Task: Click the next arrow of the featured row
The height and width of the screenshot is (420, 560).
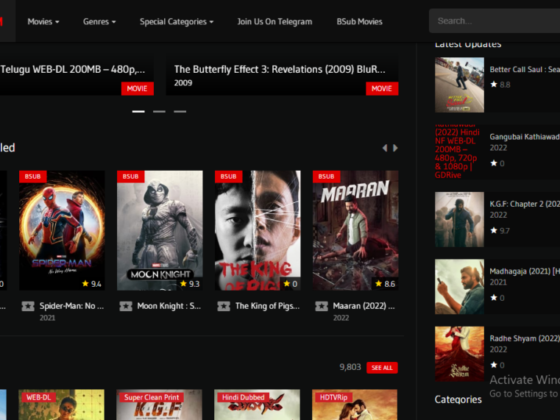Action: (395, 148)
